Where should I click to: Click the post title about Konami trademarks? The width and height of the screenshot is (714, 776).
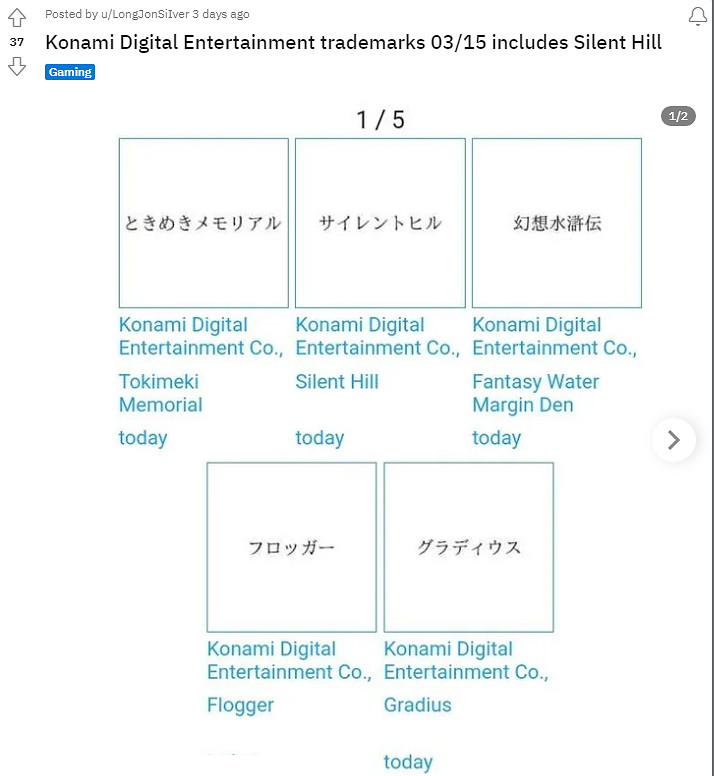coord(353,42)
